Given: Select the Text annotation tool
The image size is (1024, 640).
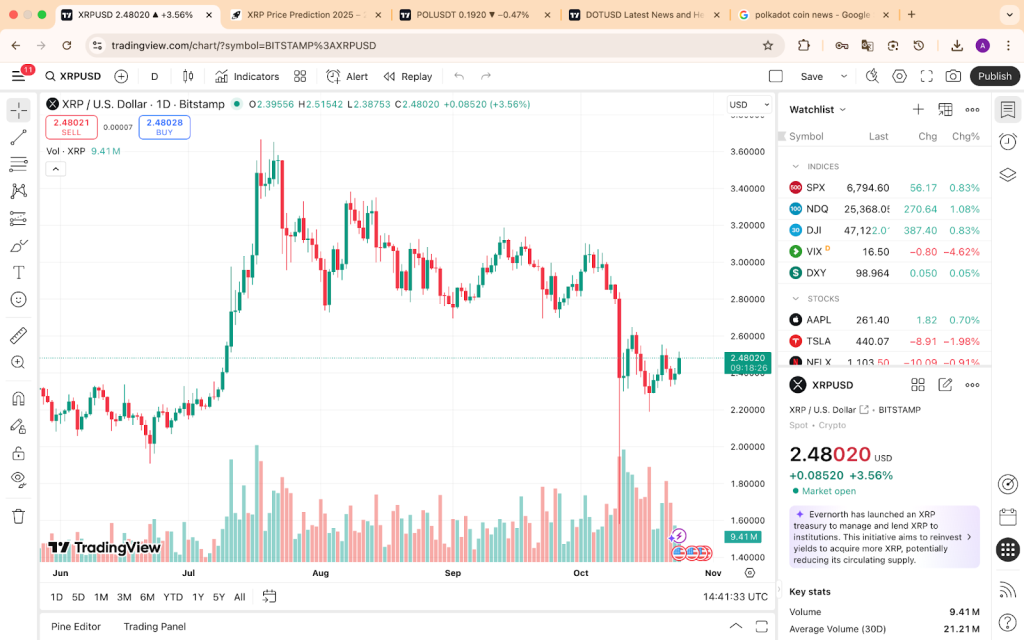Looking at the screenshot, I should point(17,273).
